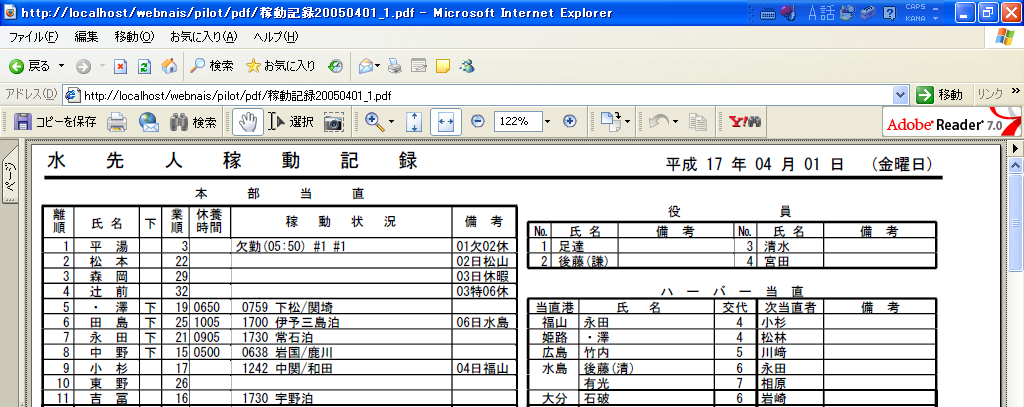1024x407 pixels.
Task: Open the お気に入り(A) menu in the menu bar
Action: [x=203, y=37]
